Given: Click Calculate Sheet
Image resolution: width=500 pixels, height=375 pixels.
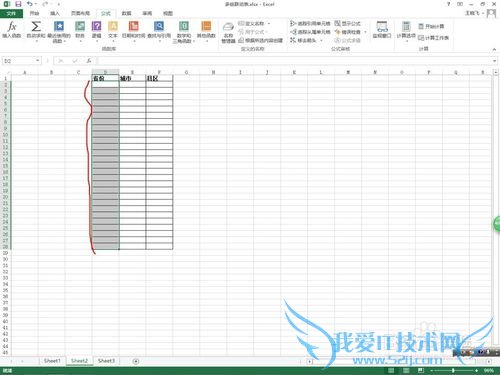Looking at the screenshot, I should [433, 38].
